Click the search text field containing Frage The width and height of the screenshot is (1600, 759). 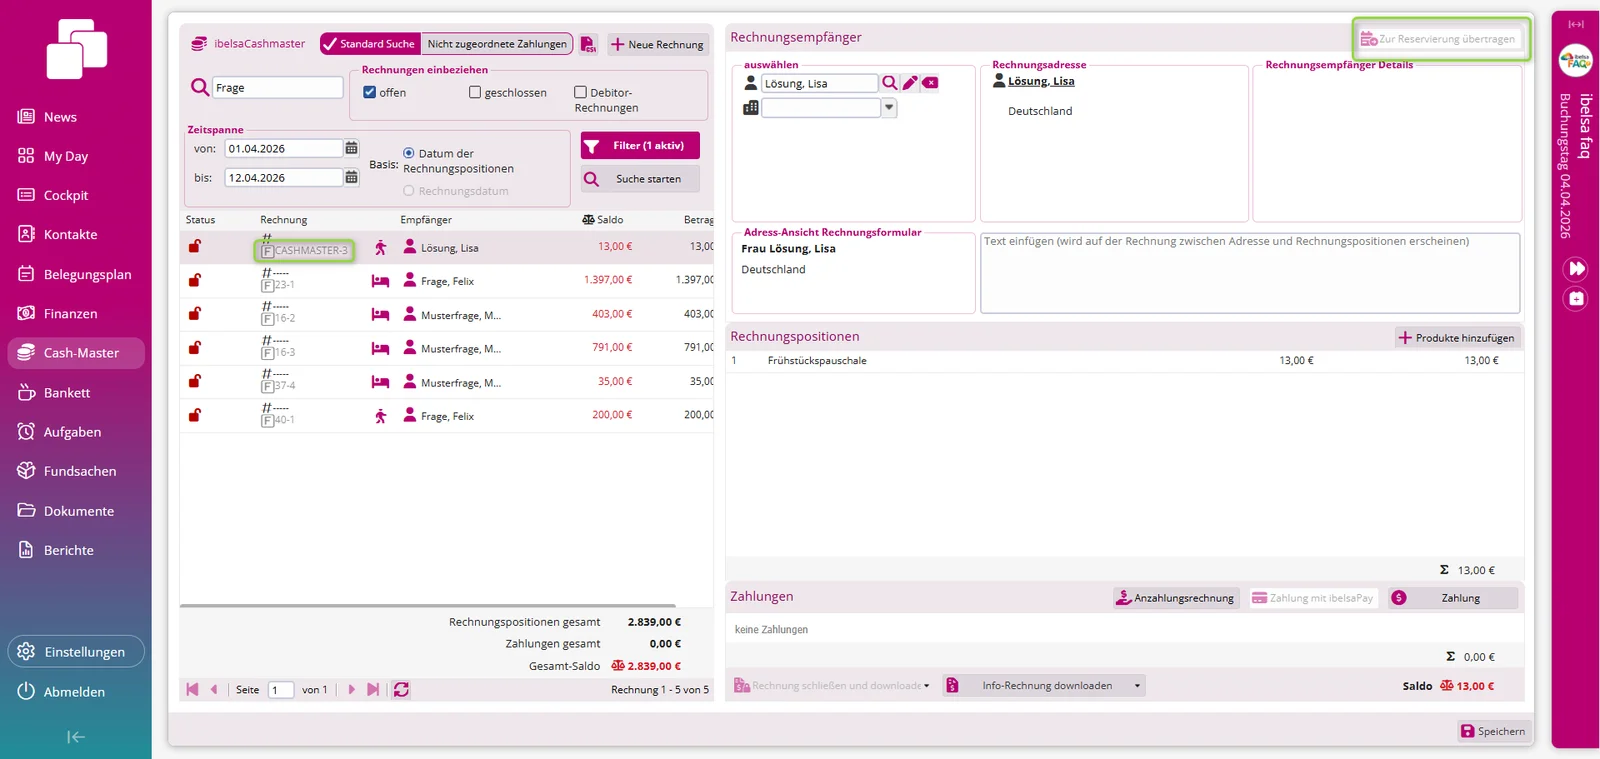pyautogui.click(x=278, y=87)
